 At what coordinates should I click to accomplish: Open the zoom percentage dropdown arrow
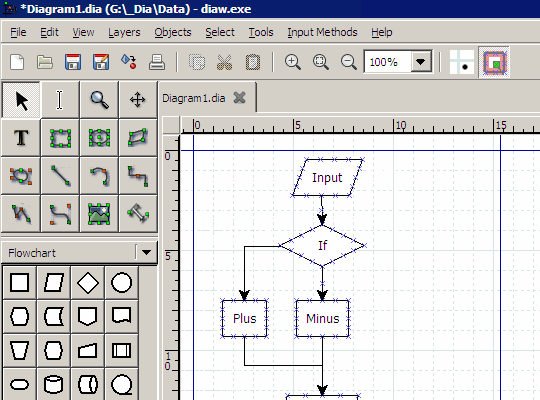(x=420, y=62)
